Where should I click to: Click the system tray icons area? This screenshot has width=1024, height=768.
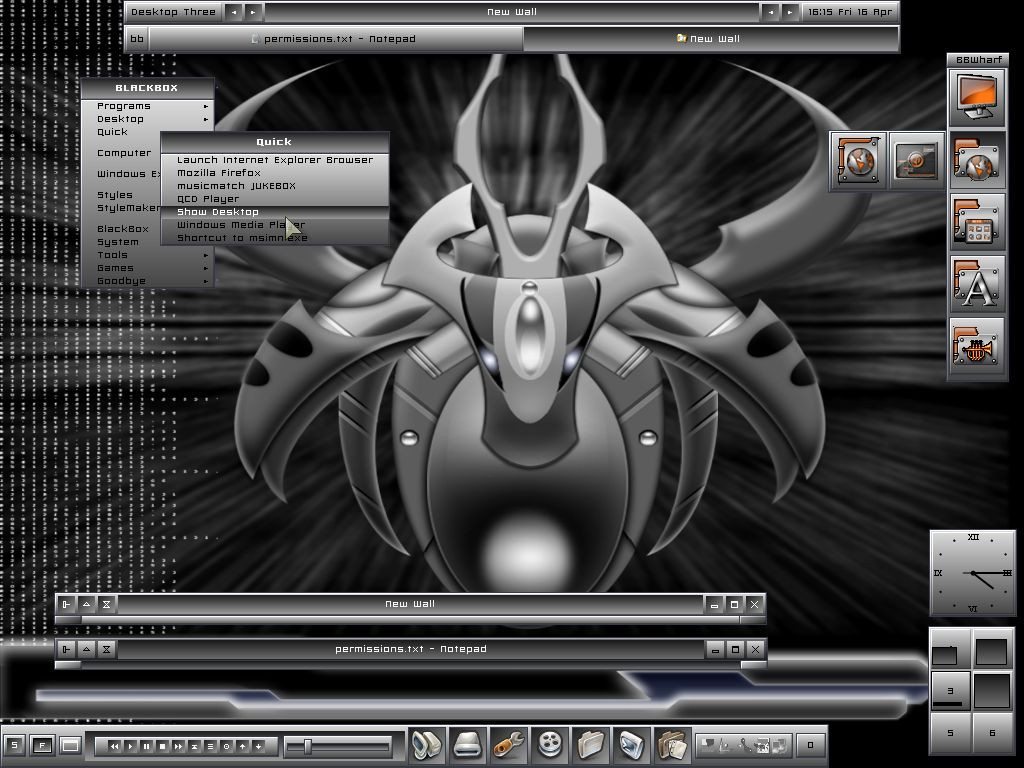(744, 745)
